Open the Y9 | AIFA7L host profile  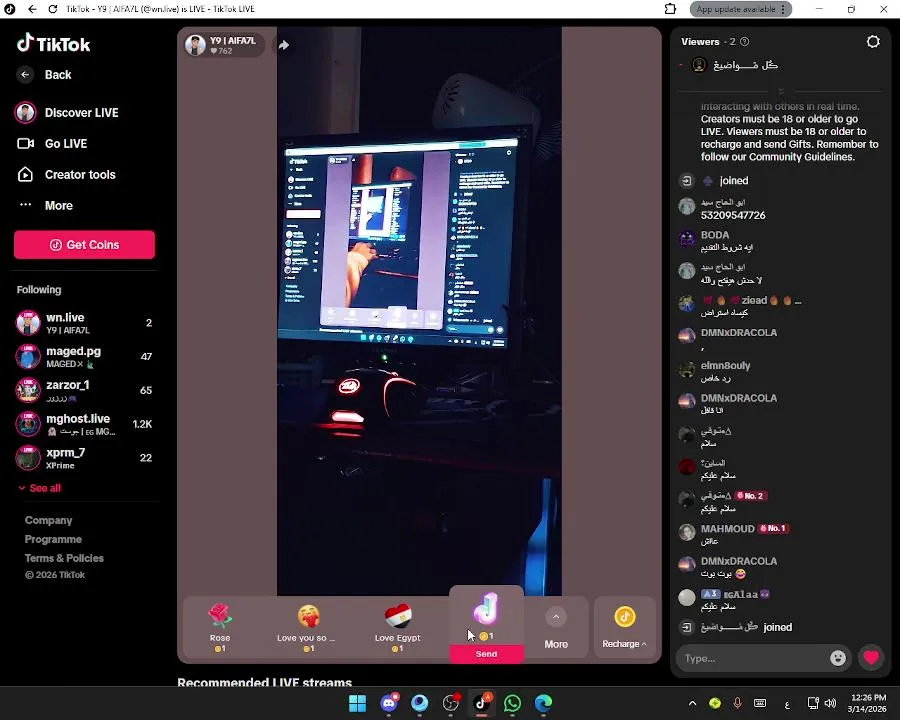tap(224, 45)
